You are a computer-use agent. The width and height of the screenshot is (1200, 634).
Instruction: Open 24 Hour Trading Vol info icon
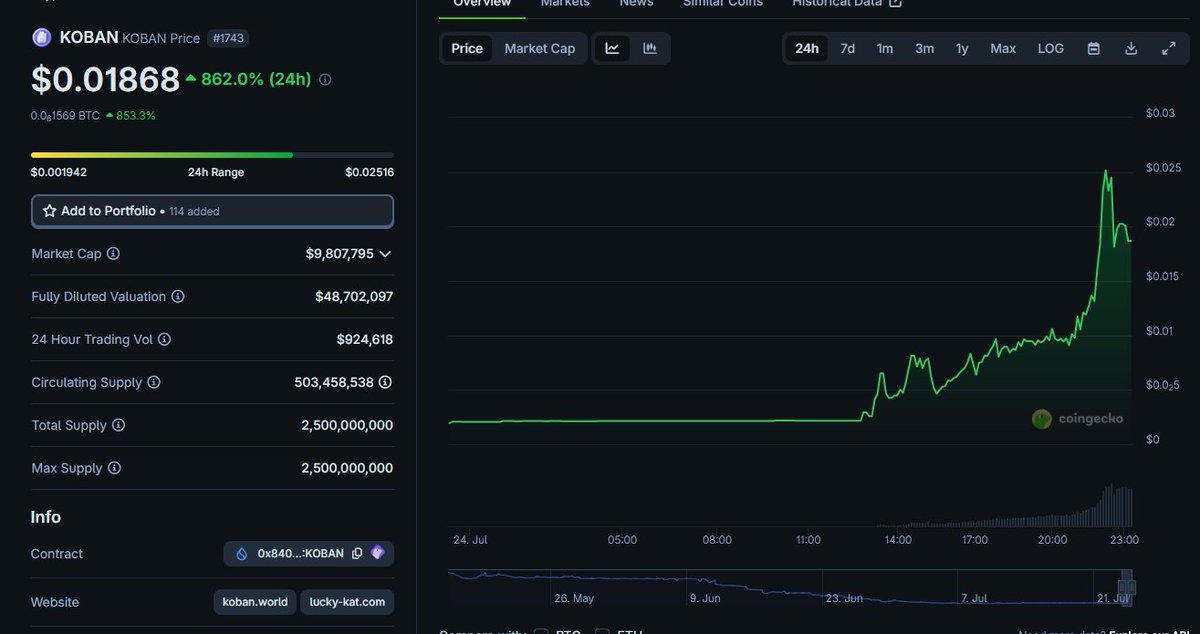click(165, 340)
